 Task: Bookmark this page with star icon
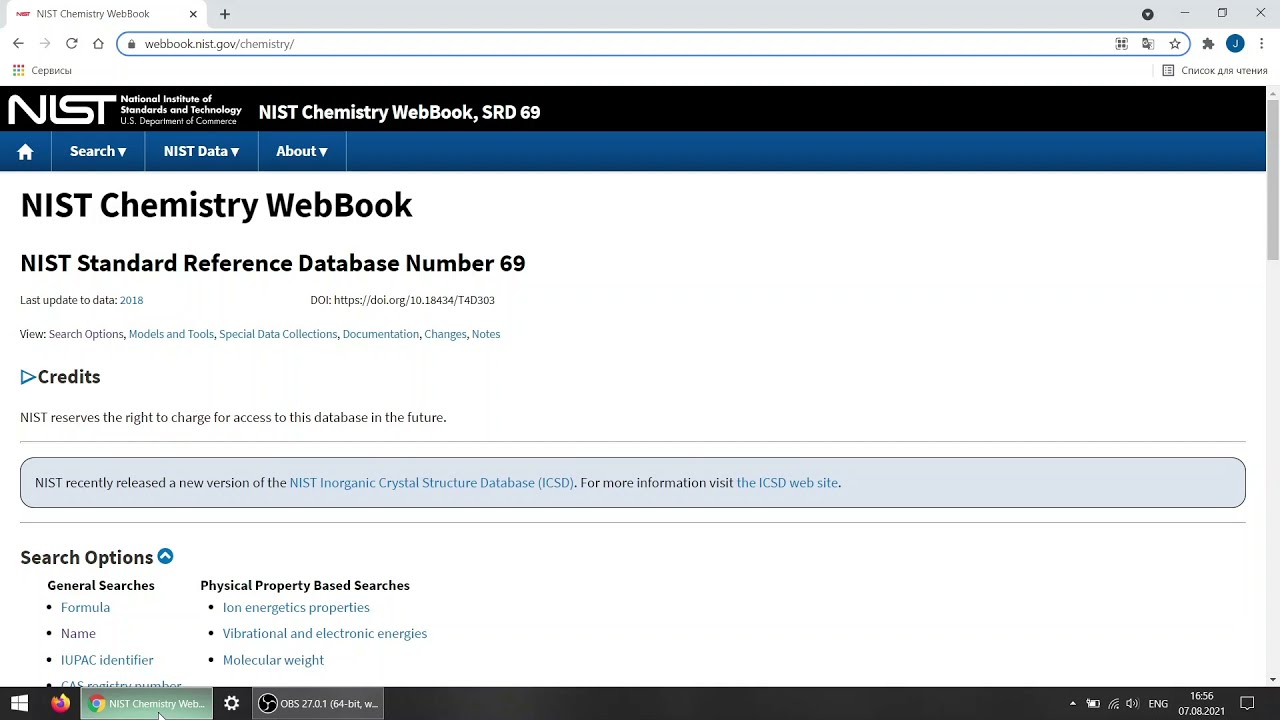(x=1175, y=44)
